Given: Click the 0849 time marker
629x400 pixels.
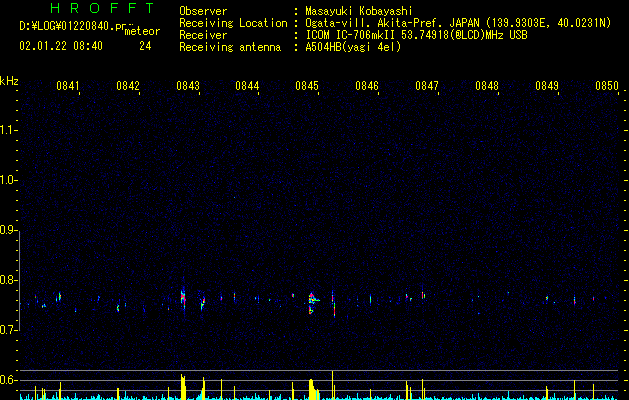Looking at the screenshot, I should 547,85.
